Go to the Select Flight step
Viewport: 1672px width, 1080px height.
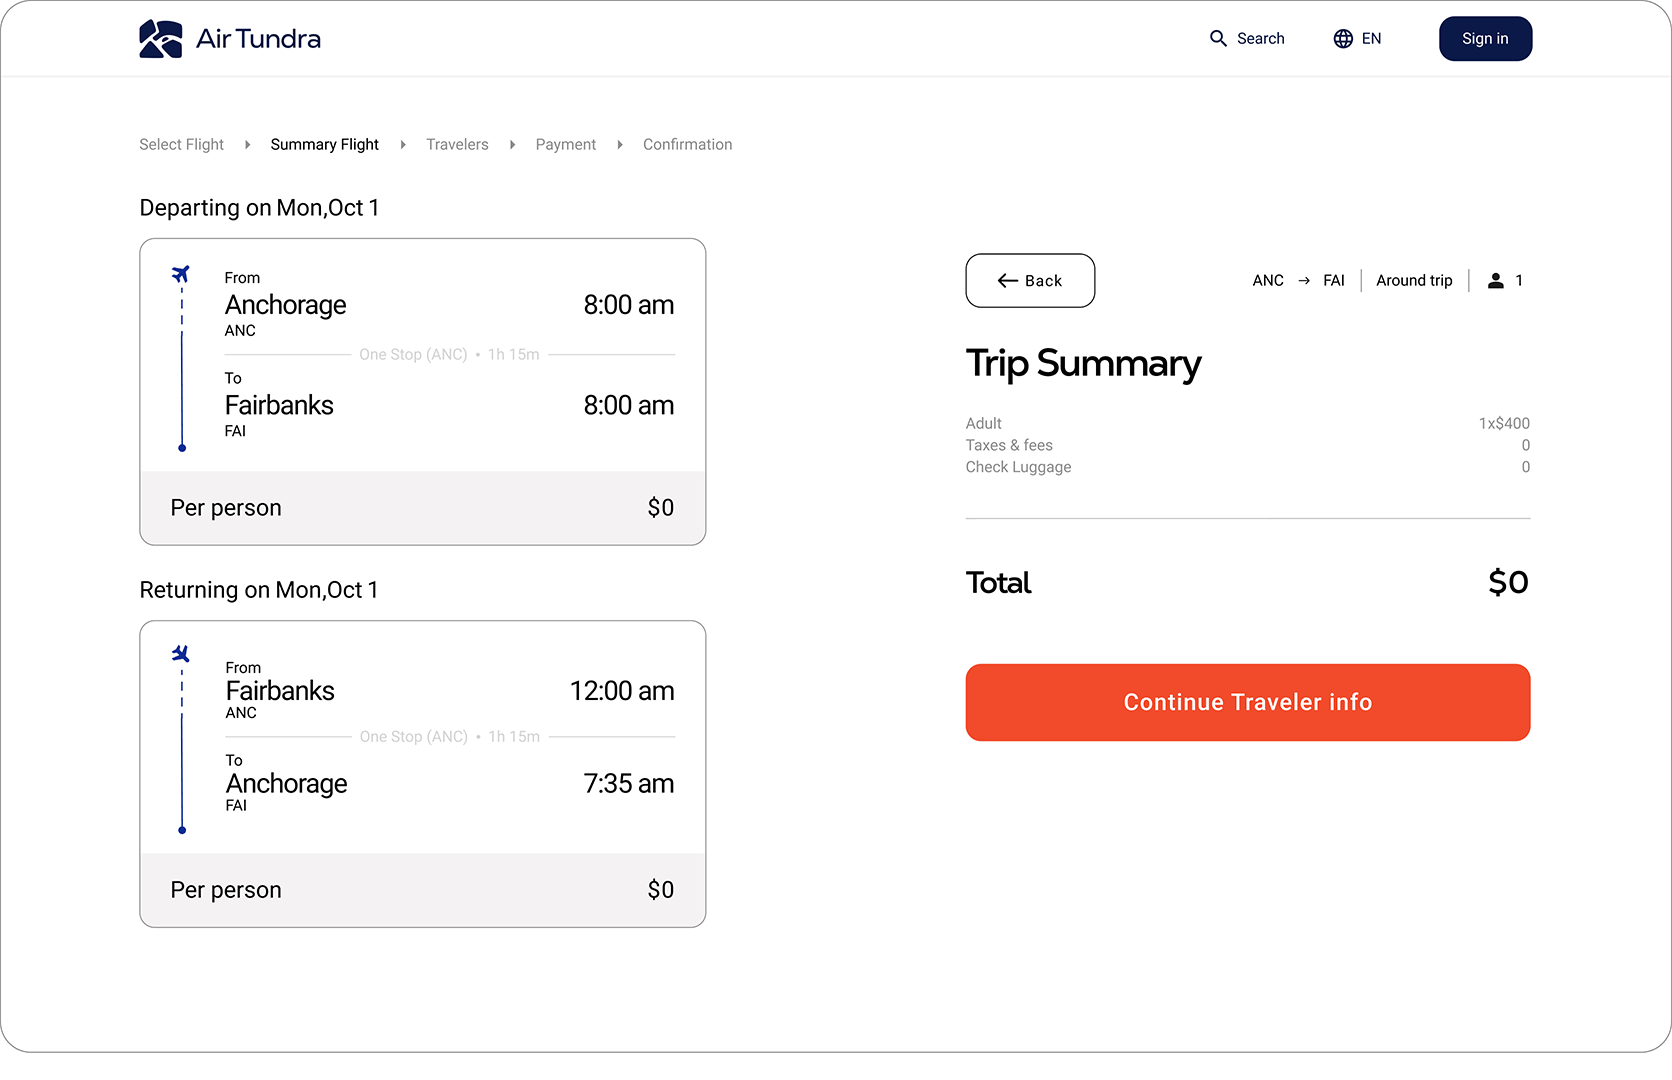(181, 145)
